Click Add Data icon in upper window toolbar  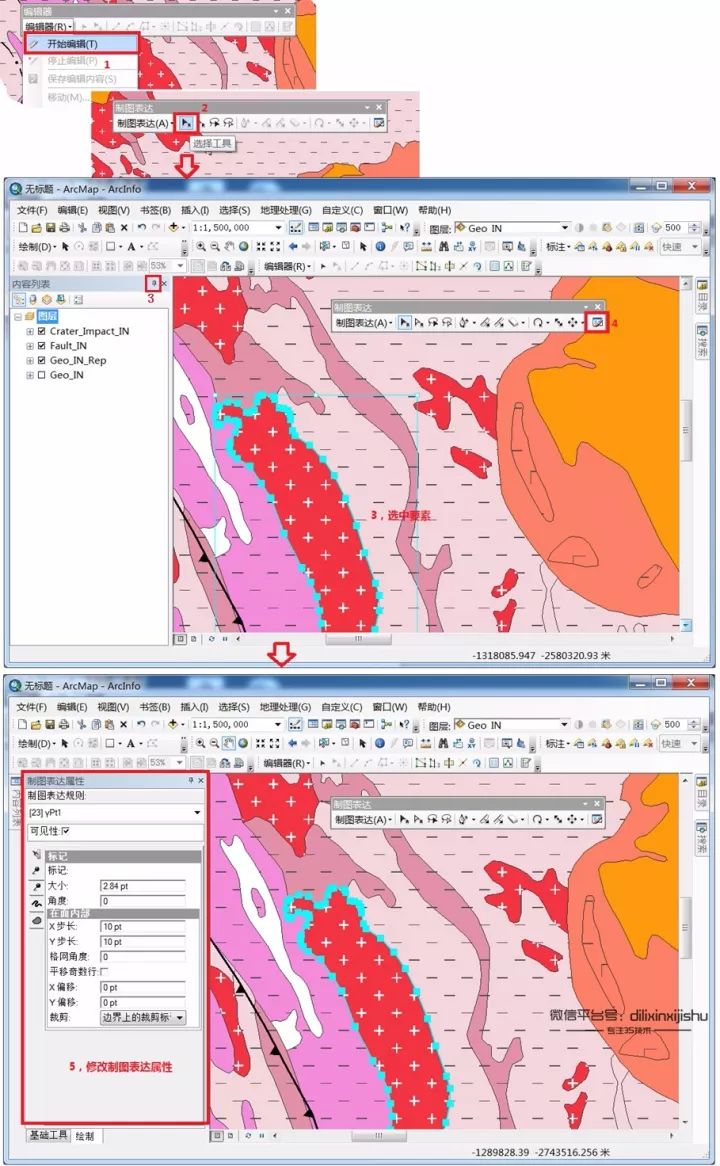[x=174, y=228]
